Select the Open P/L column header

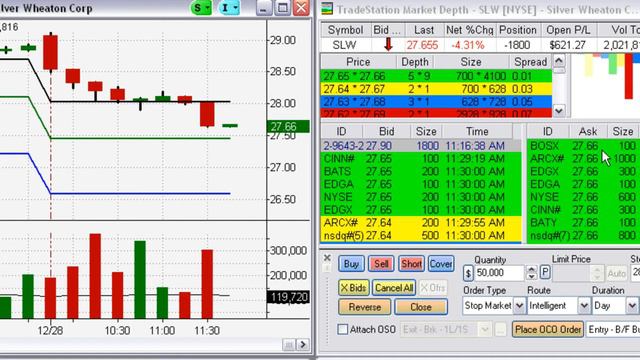coord(568,30)
